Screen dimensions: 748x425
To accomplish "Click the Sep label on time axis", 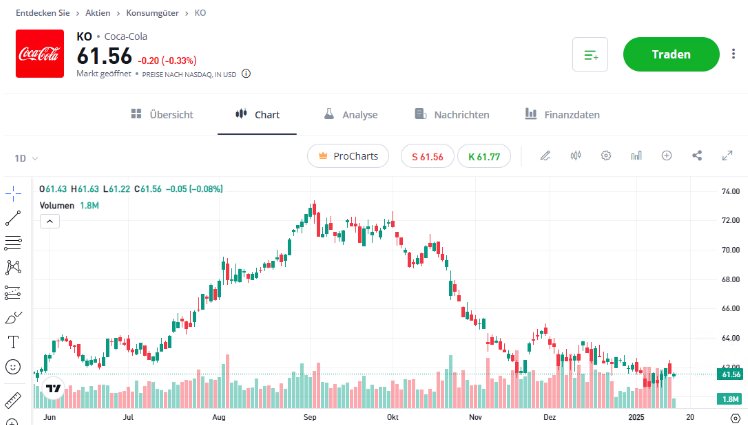I will tap(310, 417).
